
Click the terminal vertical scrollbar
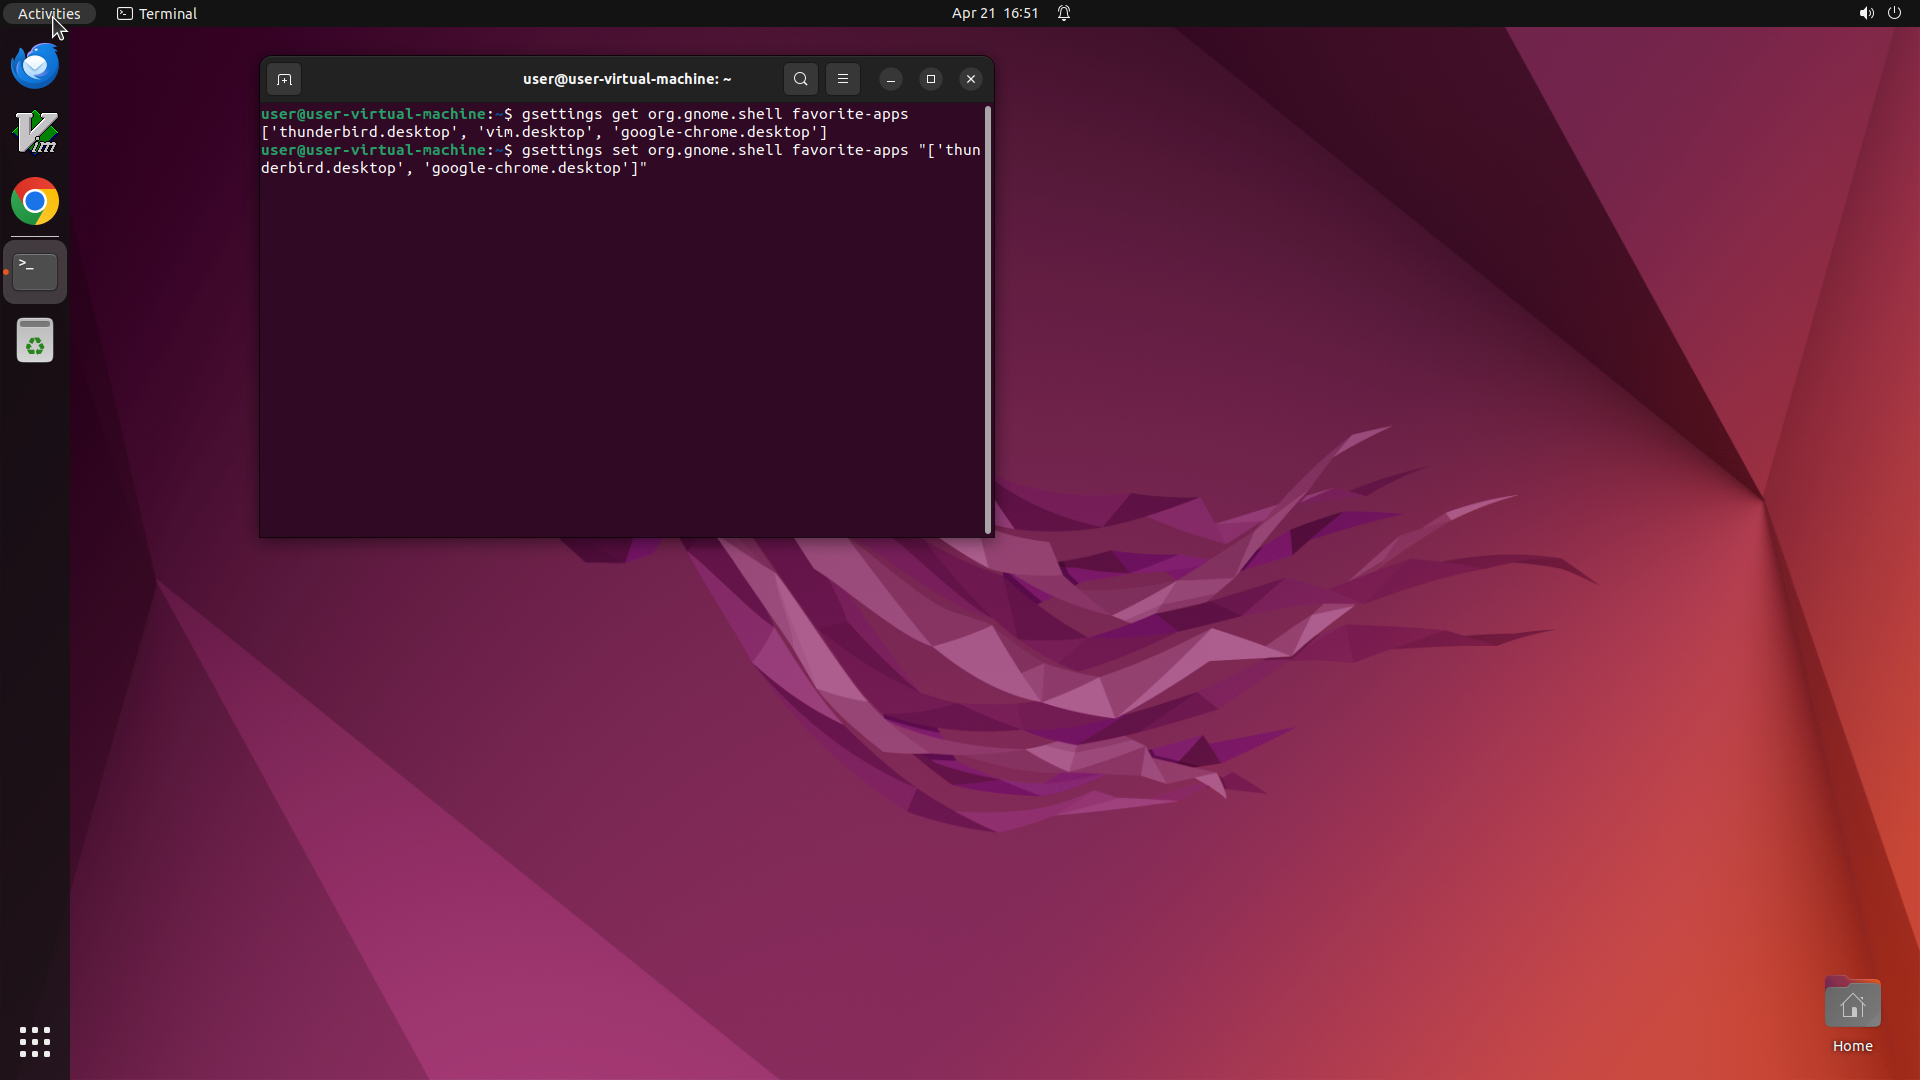[x=988, y=320]
